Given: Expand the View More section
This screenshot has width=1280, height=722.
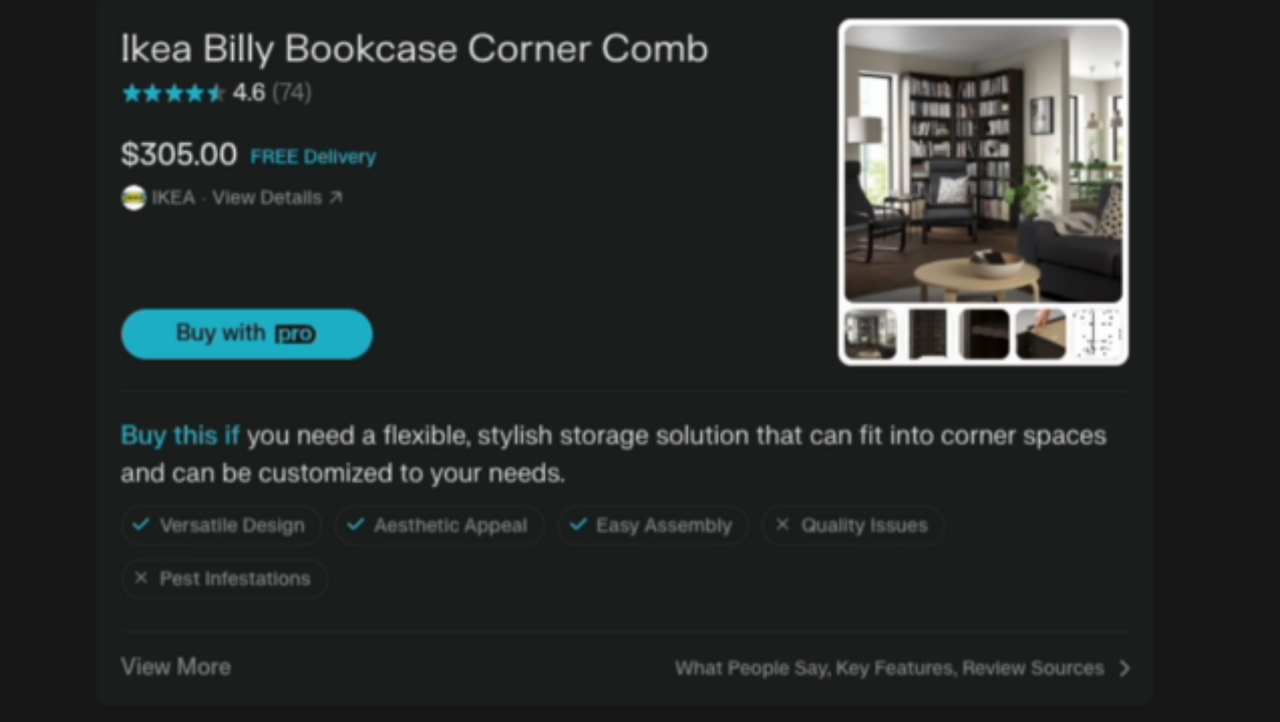Looking at the screenshot, I should [x=176, y=667].
